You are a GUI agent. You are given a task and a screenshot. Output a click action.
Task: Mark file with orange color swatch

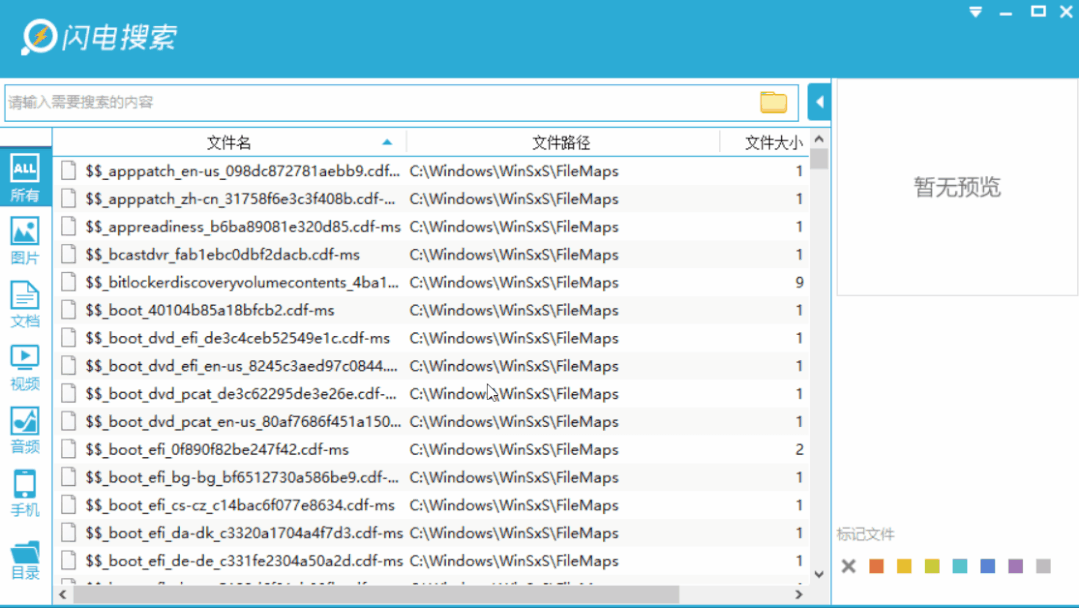pyautogui.click(x=876, y=566)
